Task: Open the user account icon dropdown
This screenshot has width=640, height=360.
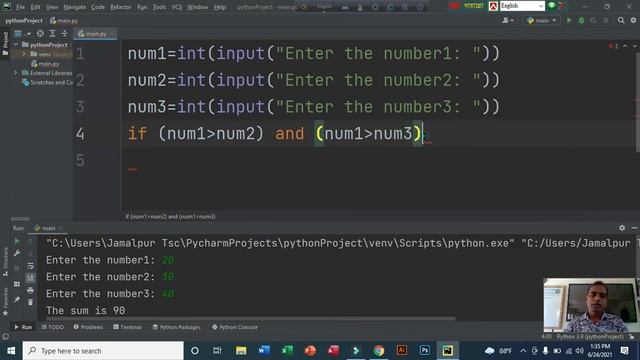Action: click(508, 20)
